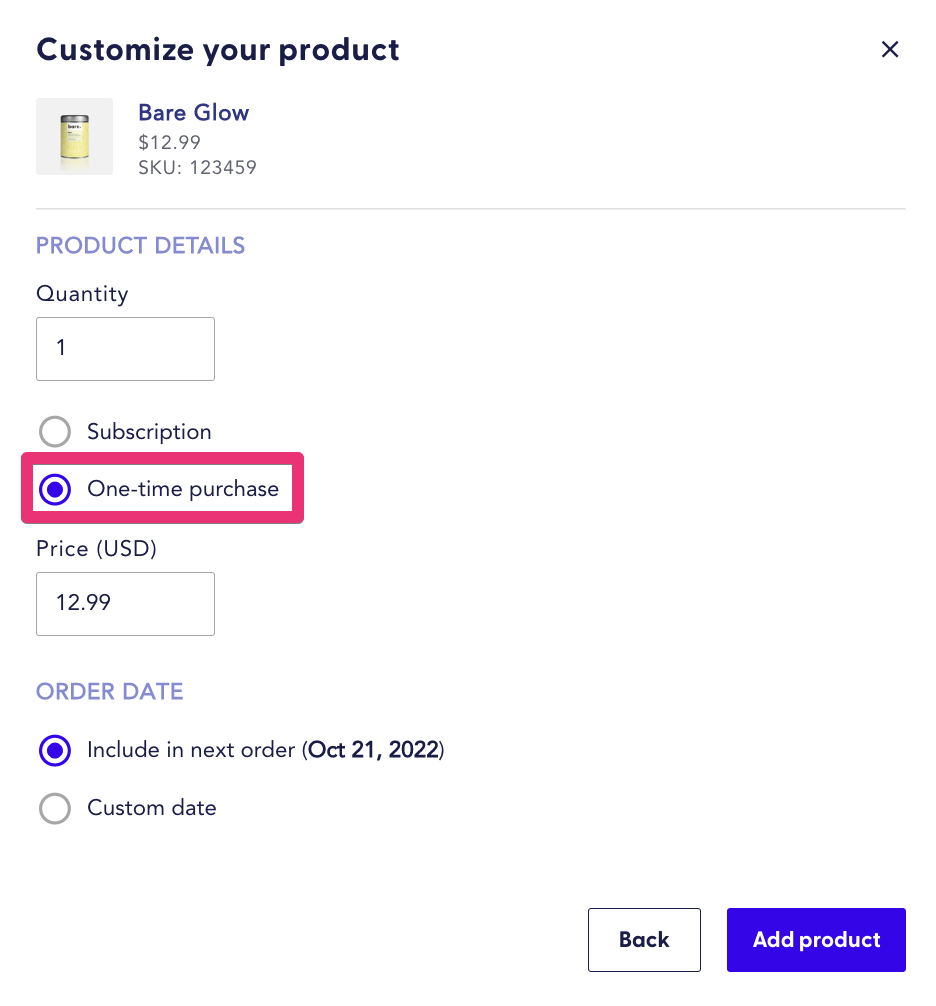Click the Price (USD) input field

coord(125,604)
